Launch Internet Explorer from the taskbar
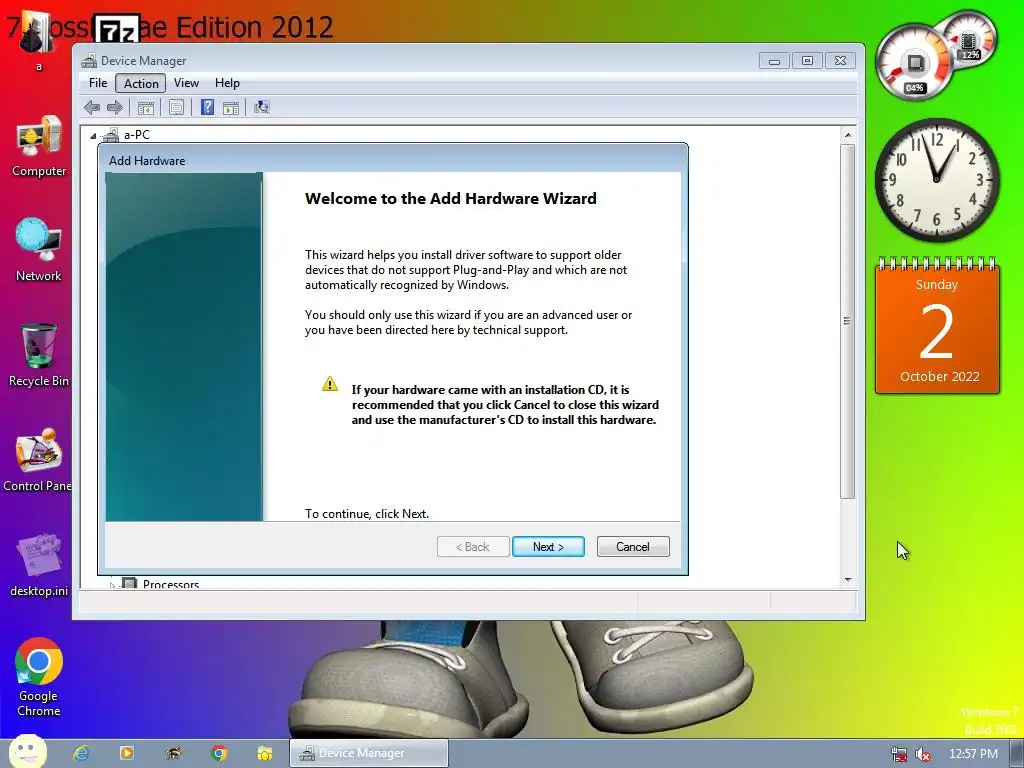This screenshot has width=1024, height=768. 81,753
